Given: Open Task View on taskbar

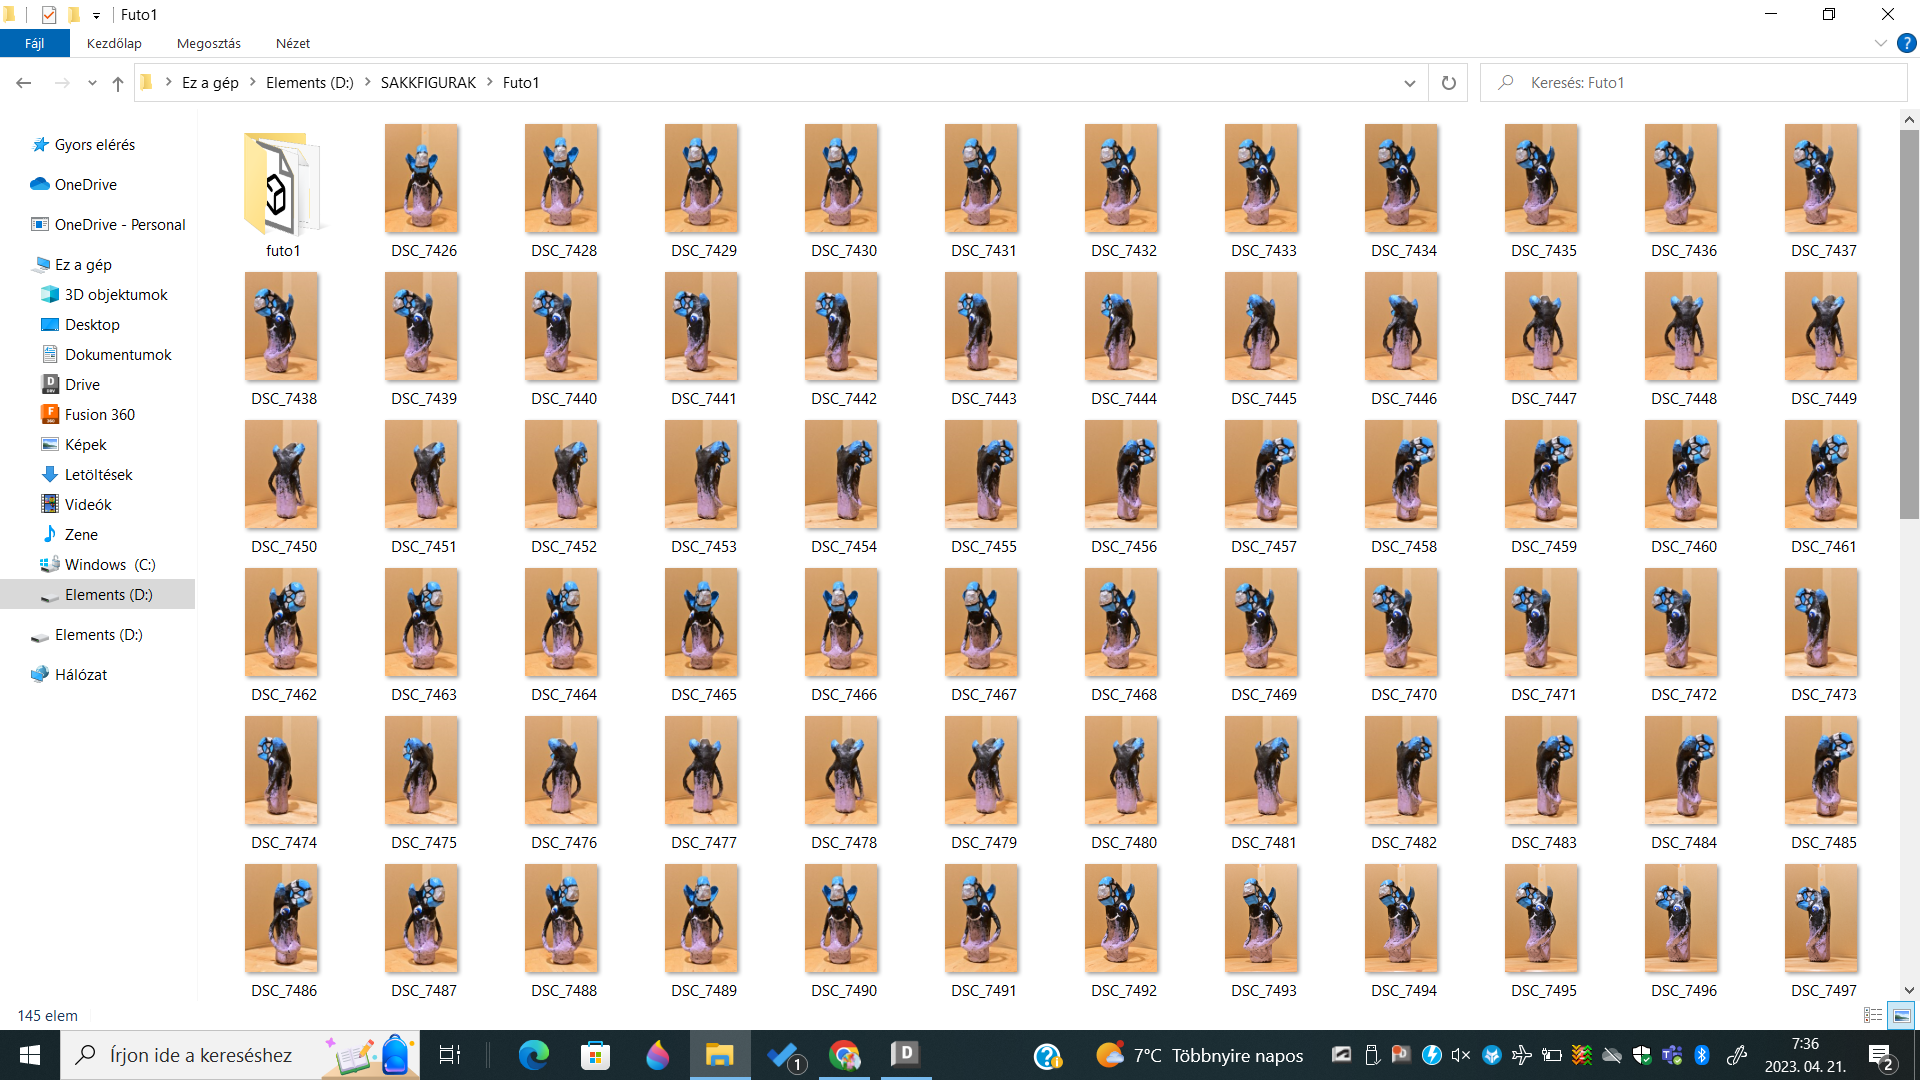Looking at the screenshot, I should click(450, 1055).
